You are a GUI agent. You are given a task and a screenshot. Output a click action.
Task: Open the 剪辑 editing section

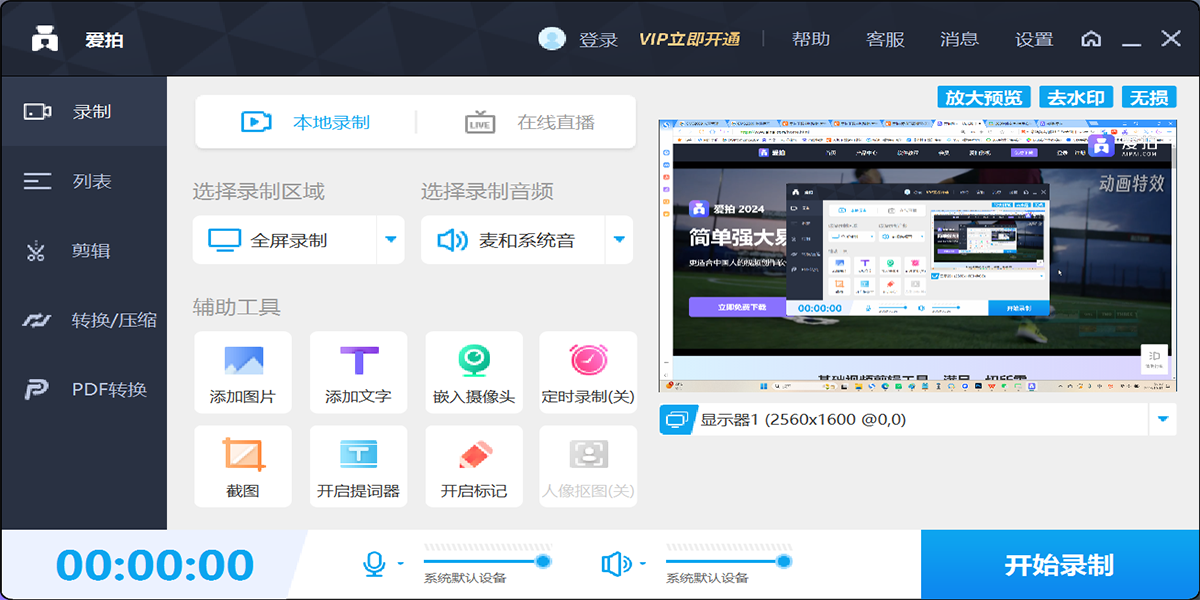83,251
